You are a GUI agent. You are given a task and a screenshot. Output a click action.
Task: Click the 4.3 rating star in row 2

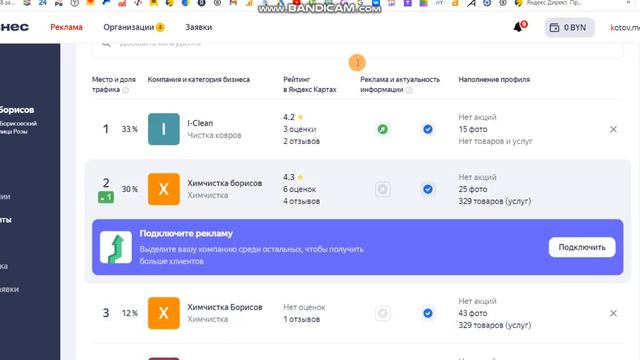click(301, 177)
